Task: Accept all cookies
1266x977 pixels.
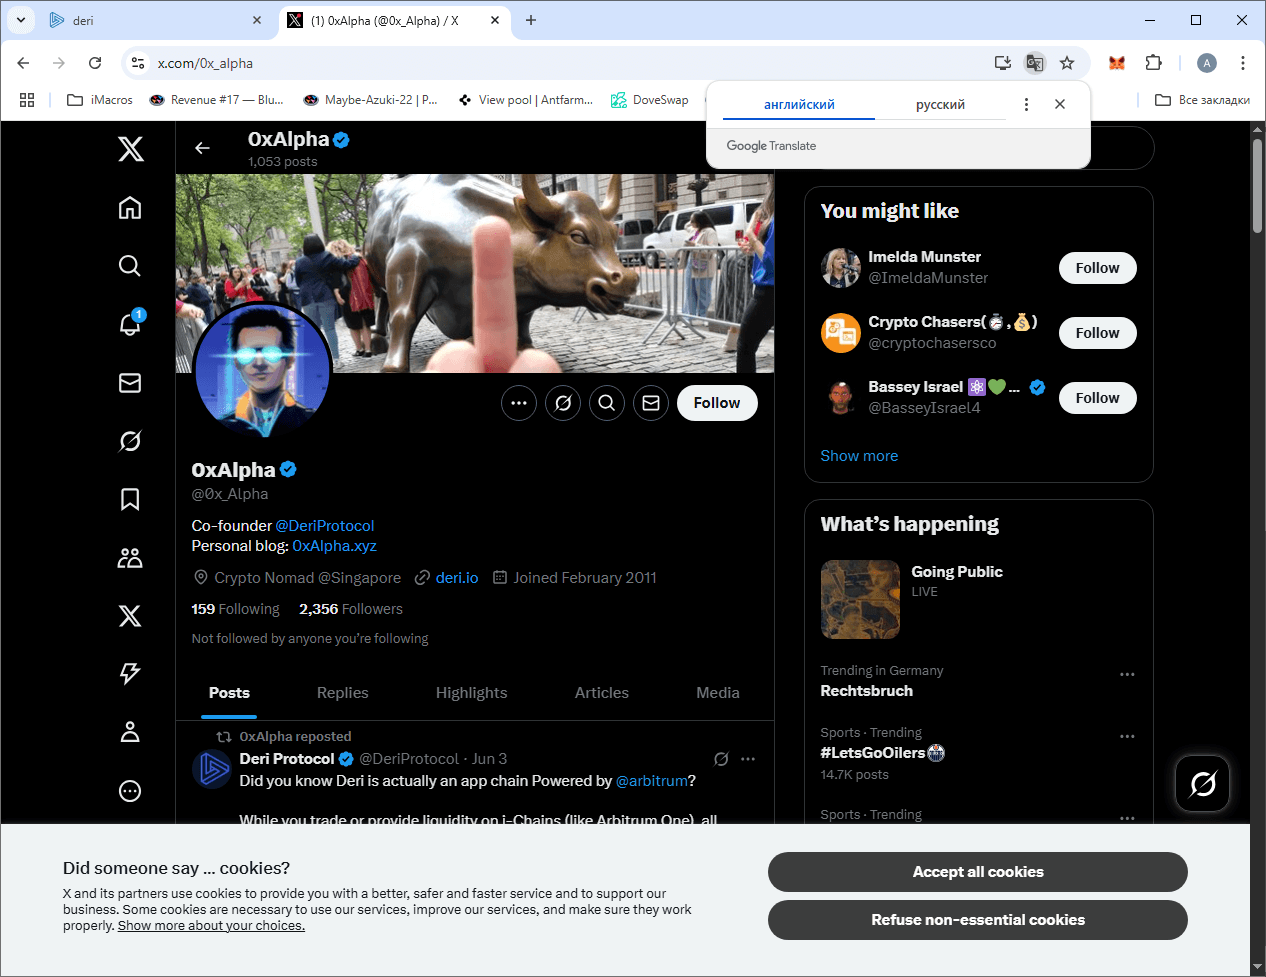Action: tap(978, 872)
